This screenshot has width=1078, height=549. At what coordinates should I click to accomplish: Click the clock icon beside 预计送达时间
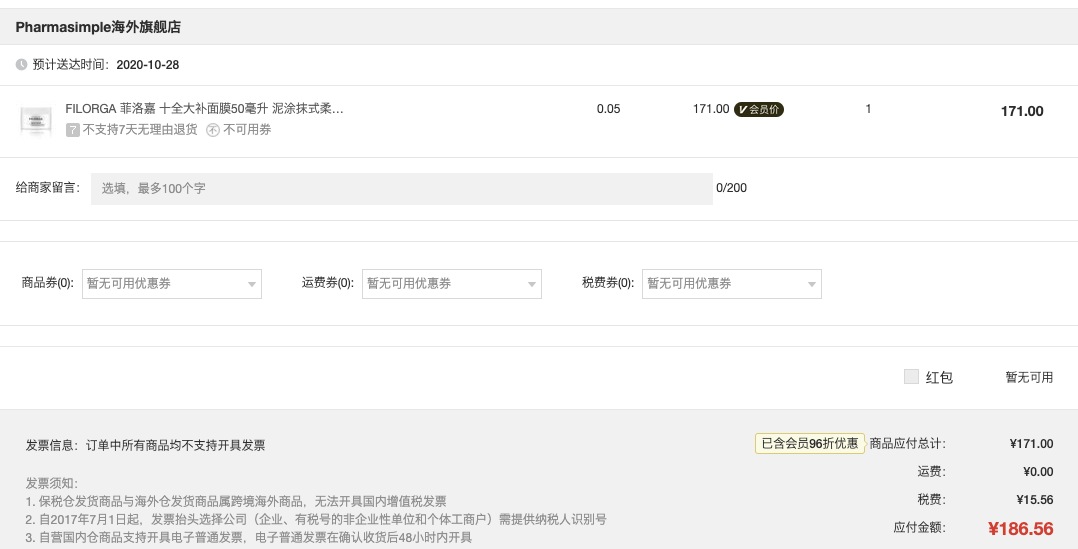(x=21, y=65)
